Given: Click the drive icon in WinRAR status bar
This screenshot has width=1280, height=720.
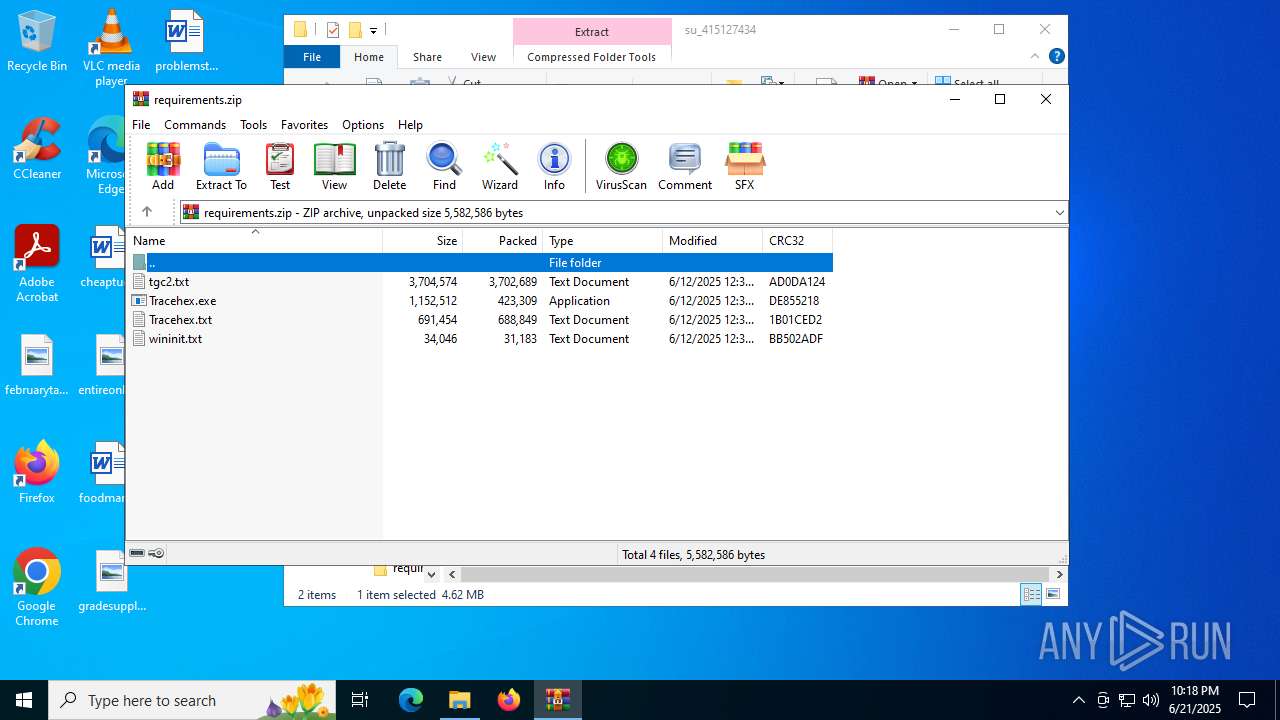Looking at the screenshot, I should pyautogui.click(x=137, y=553).
